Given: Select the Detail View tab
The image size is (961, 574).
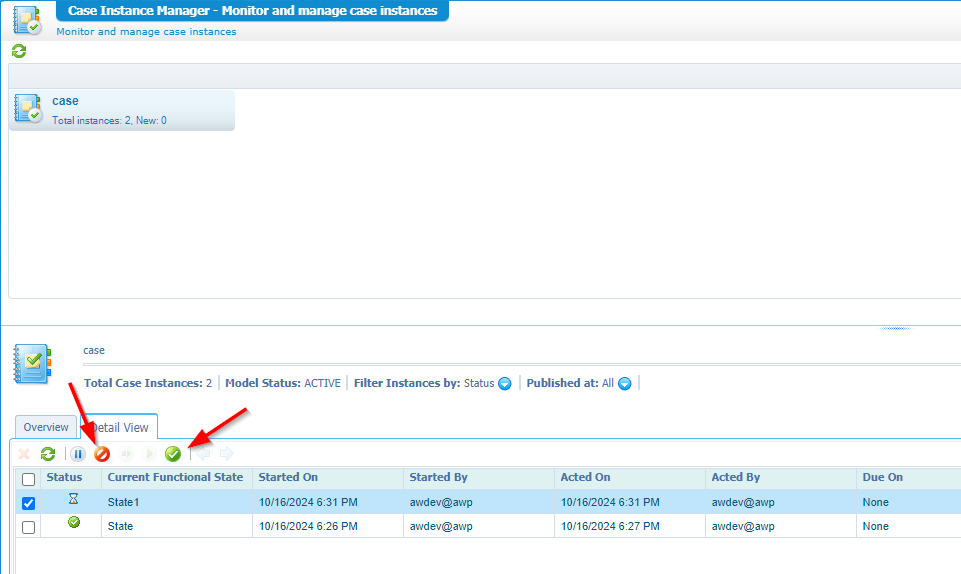Looking at the screenshot, I should click(x=120, y=427).
